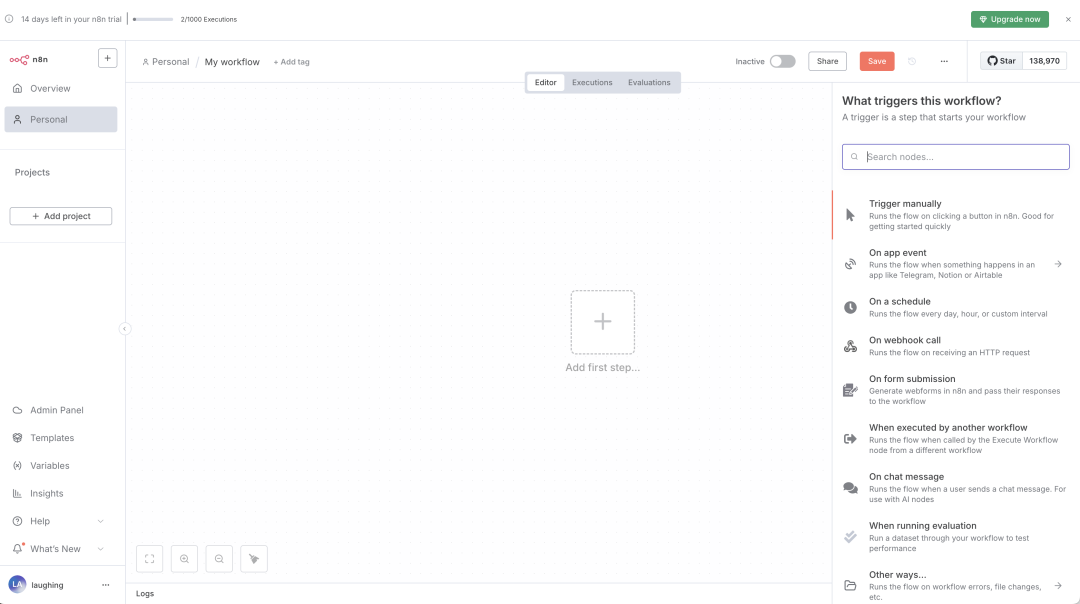Open the workflow three-dot options menu

pos(944,61)
